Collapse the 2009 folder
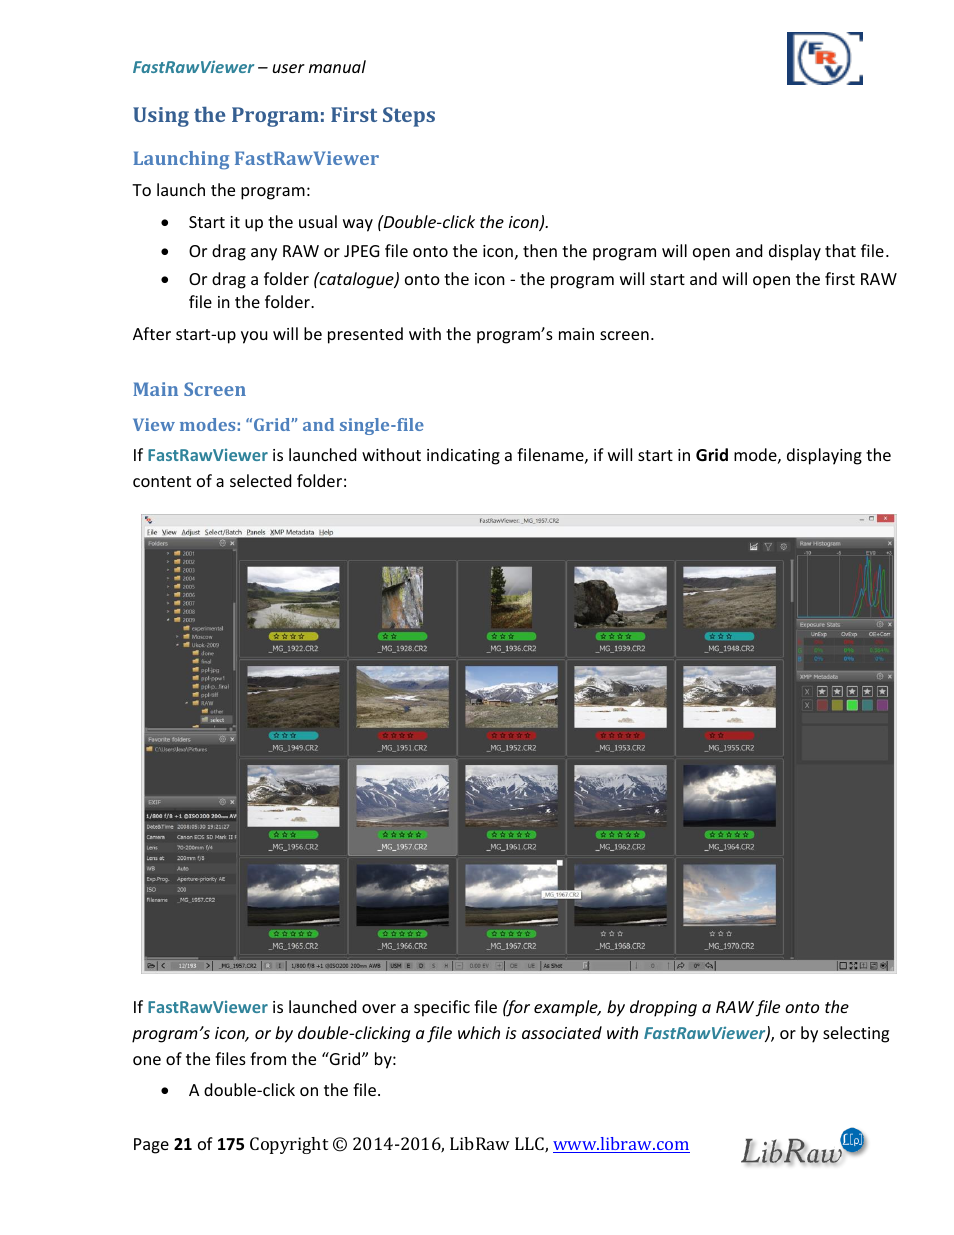 tap(168, 620)
